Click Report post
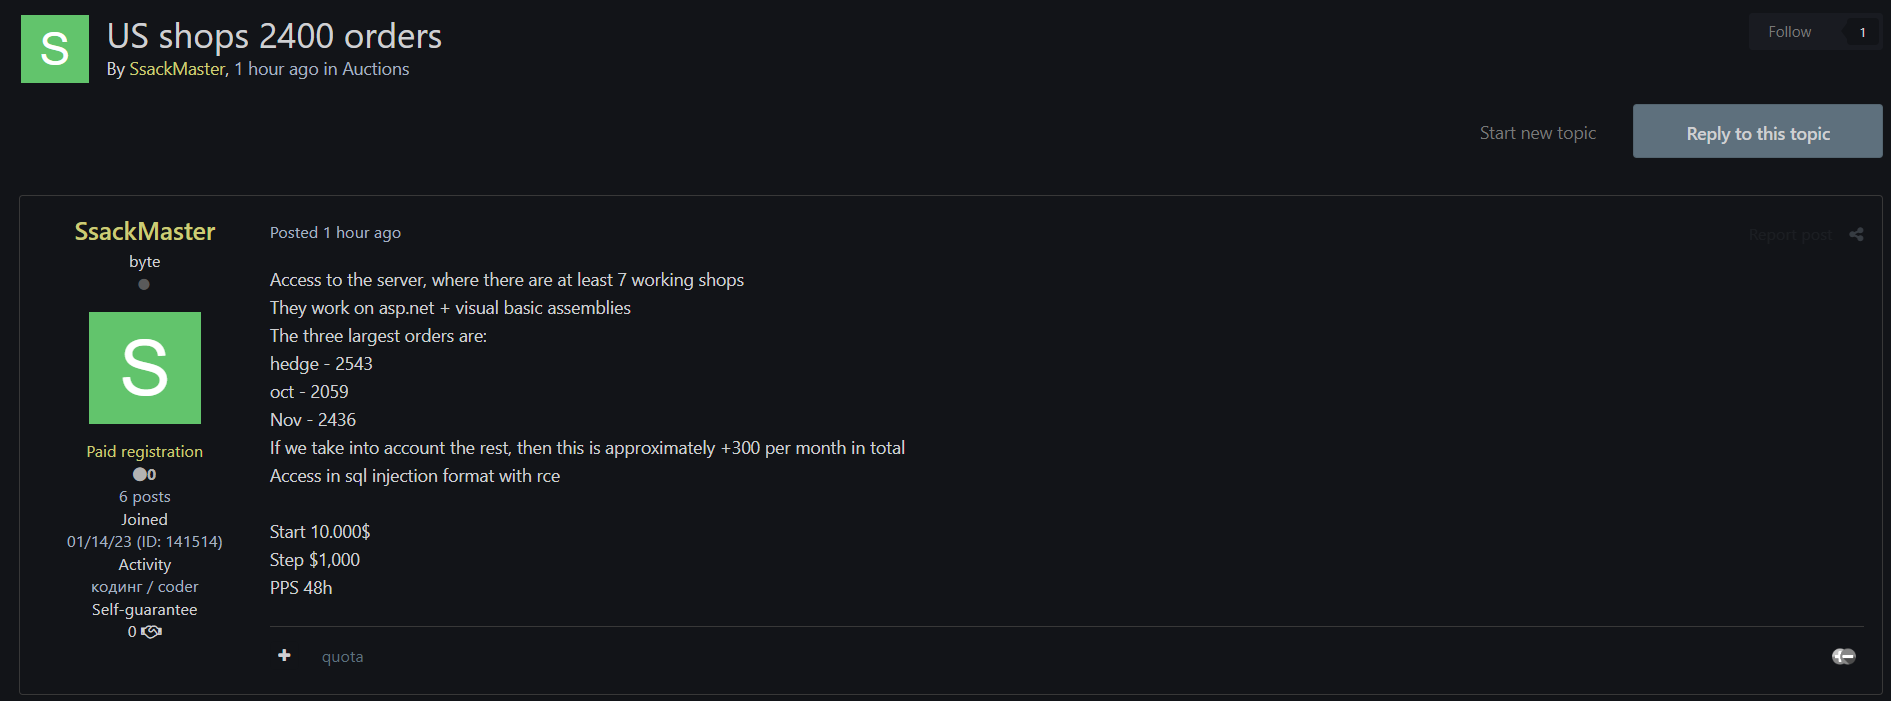The image size is (1891, 701). [1790, 235]
